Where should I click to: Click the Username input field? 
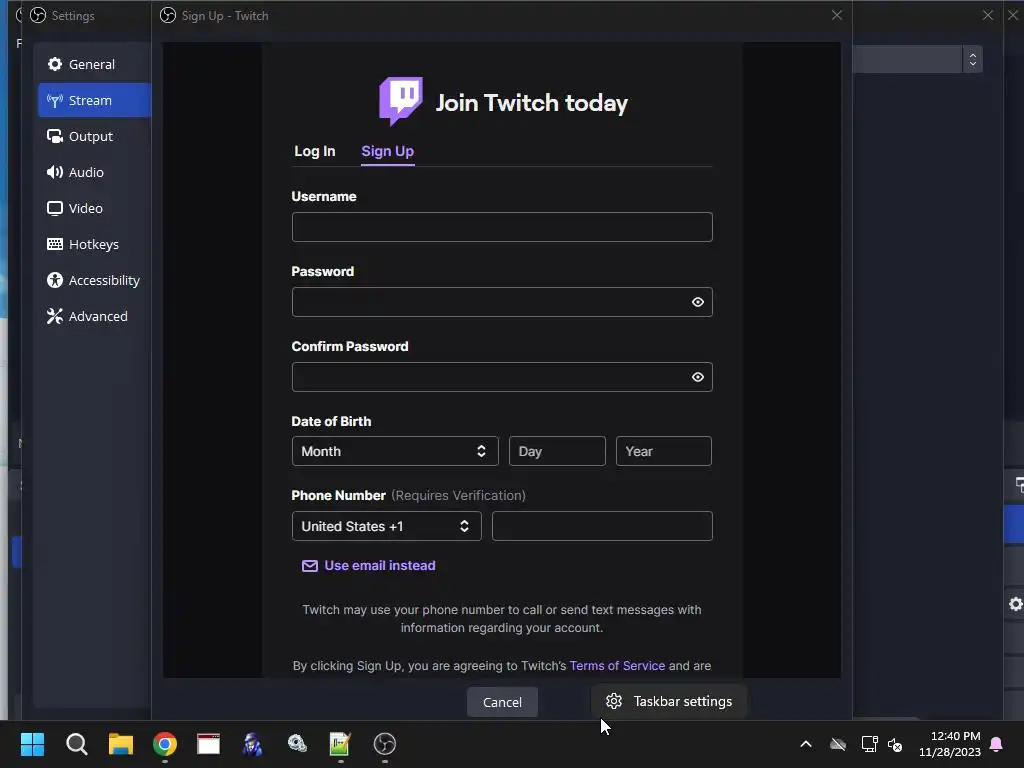click(x=502, y=227)
